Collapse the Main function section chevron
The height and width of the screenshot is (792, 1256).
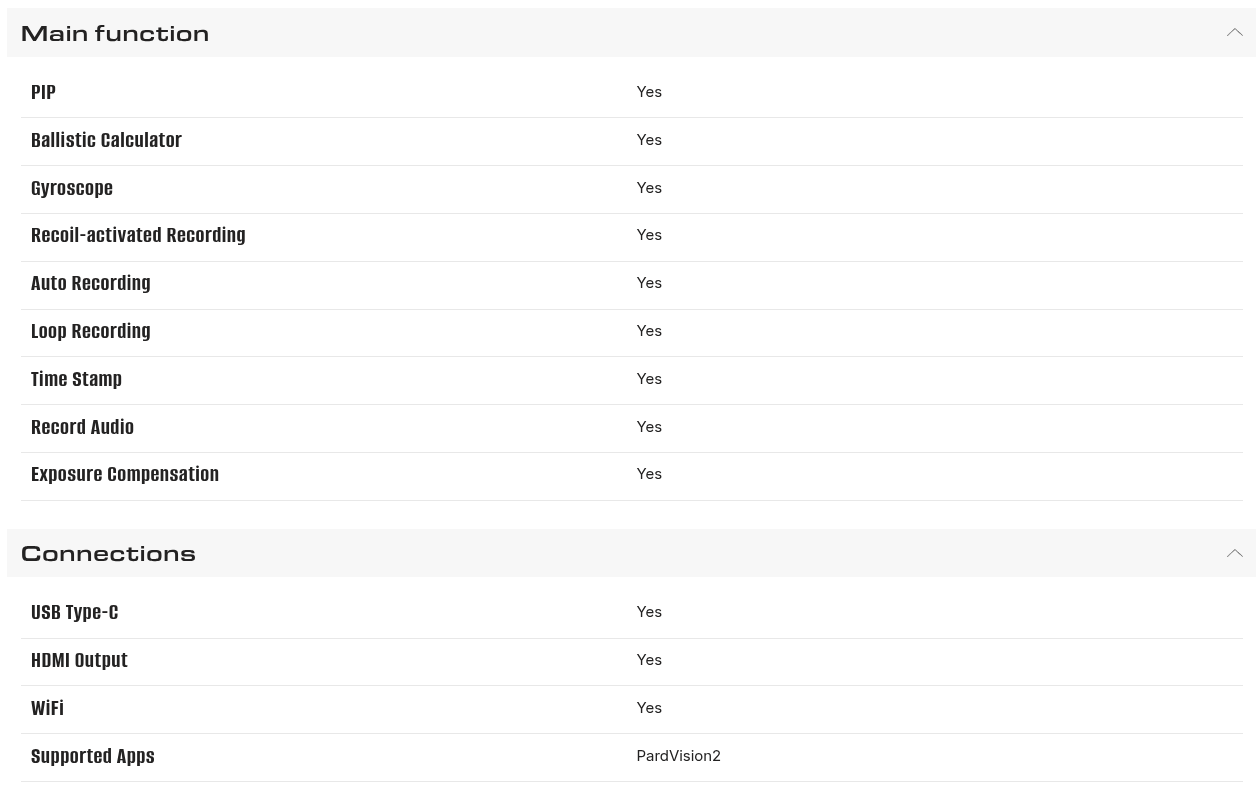[x=1234, y=33]
